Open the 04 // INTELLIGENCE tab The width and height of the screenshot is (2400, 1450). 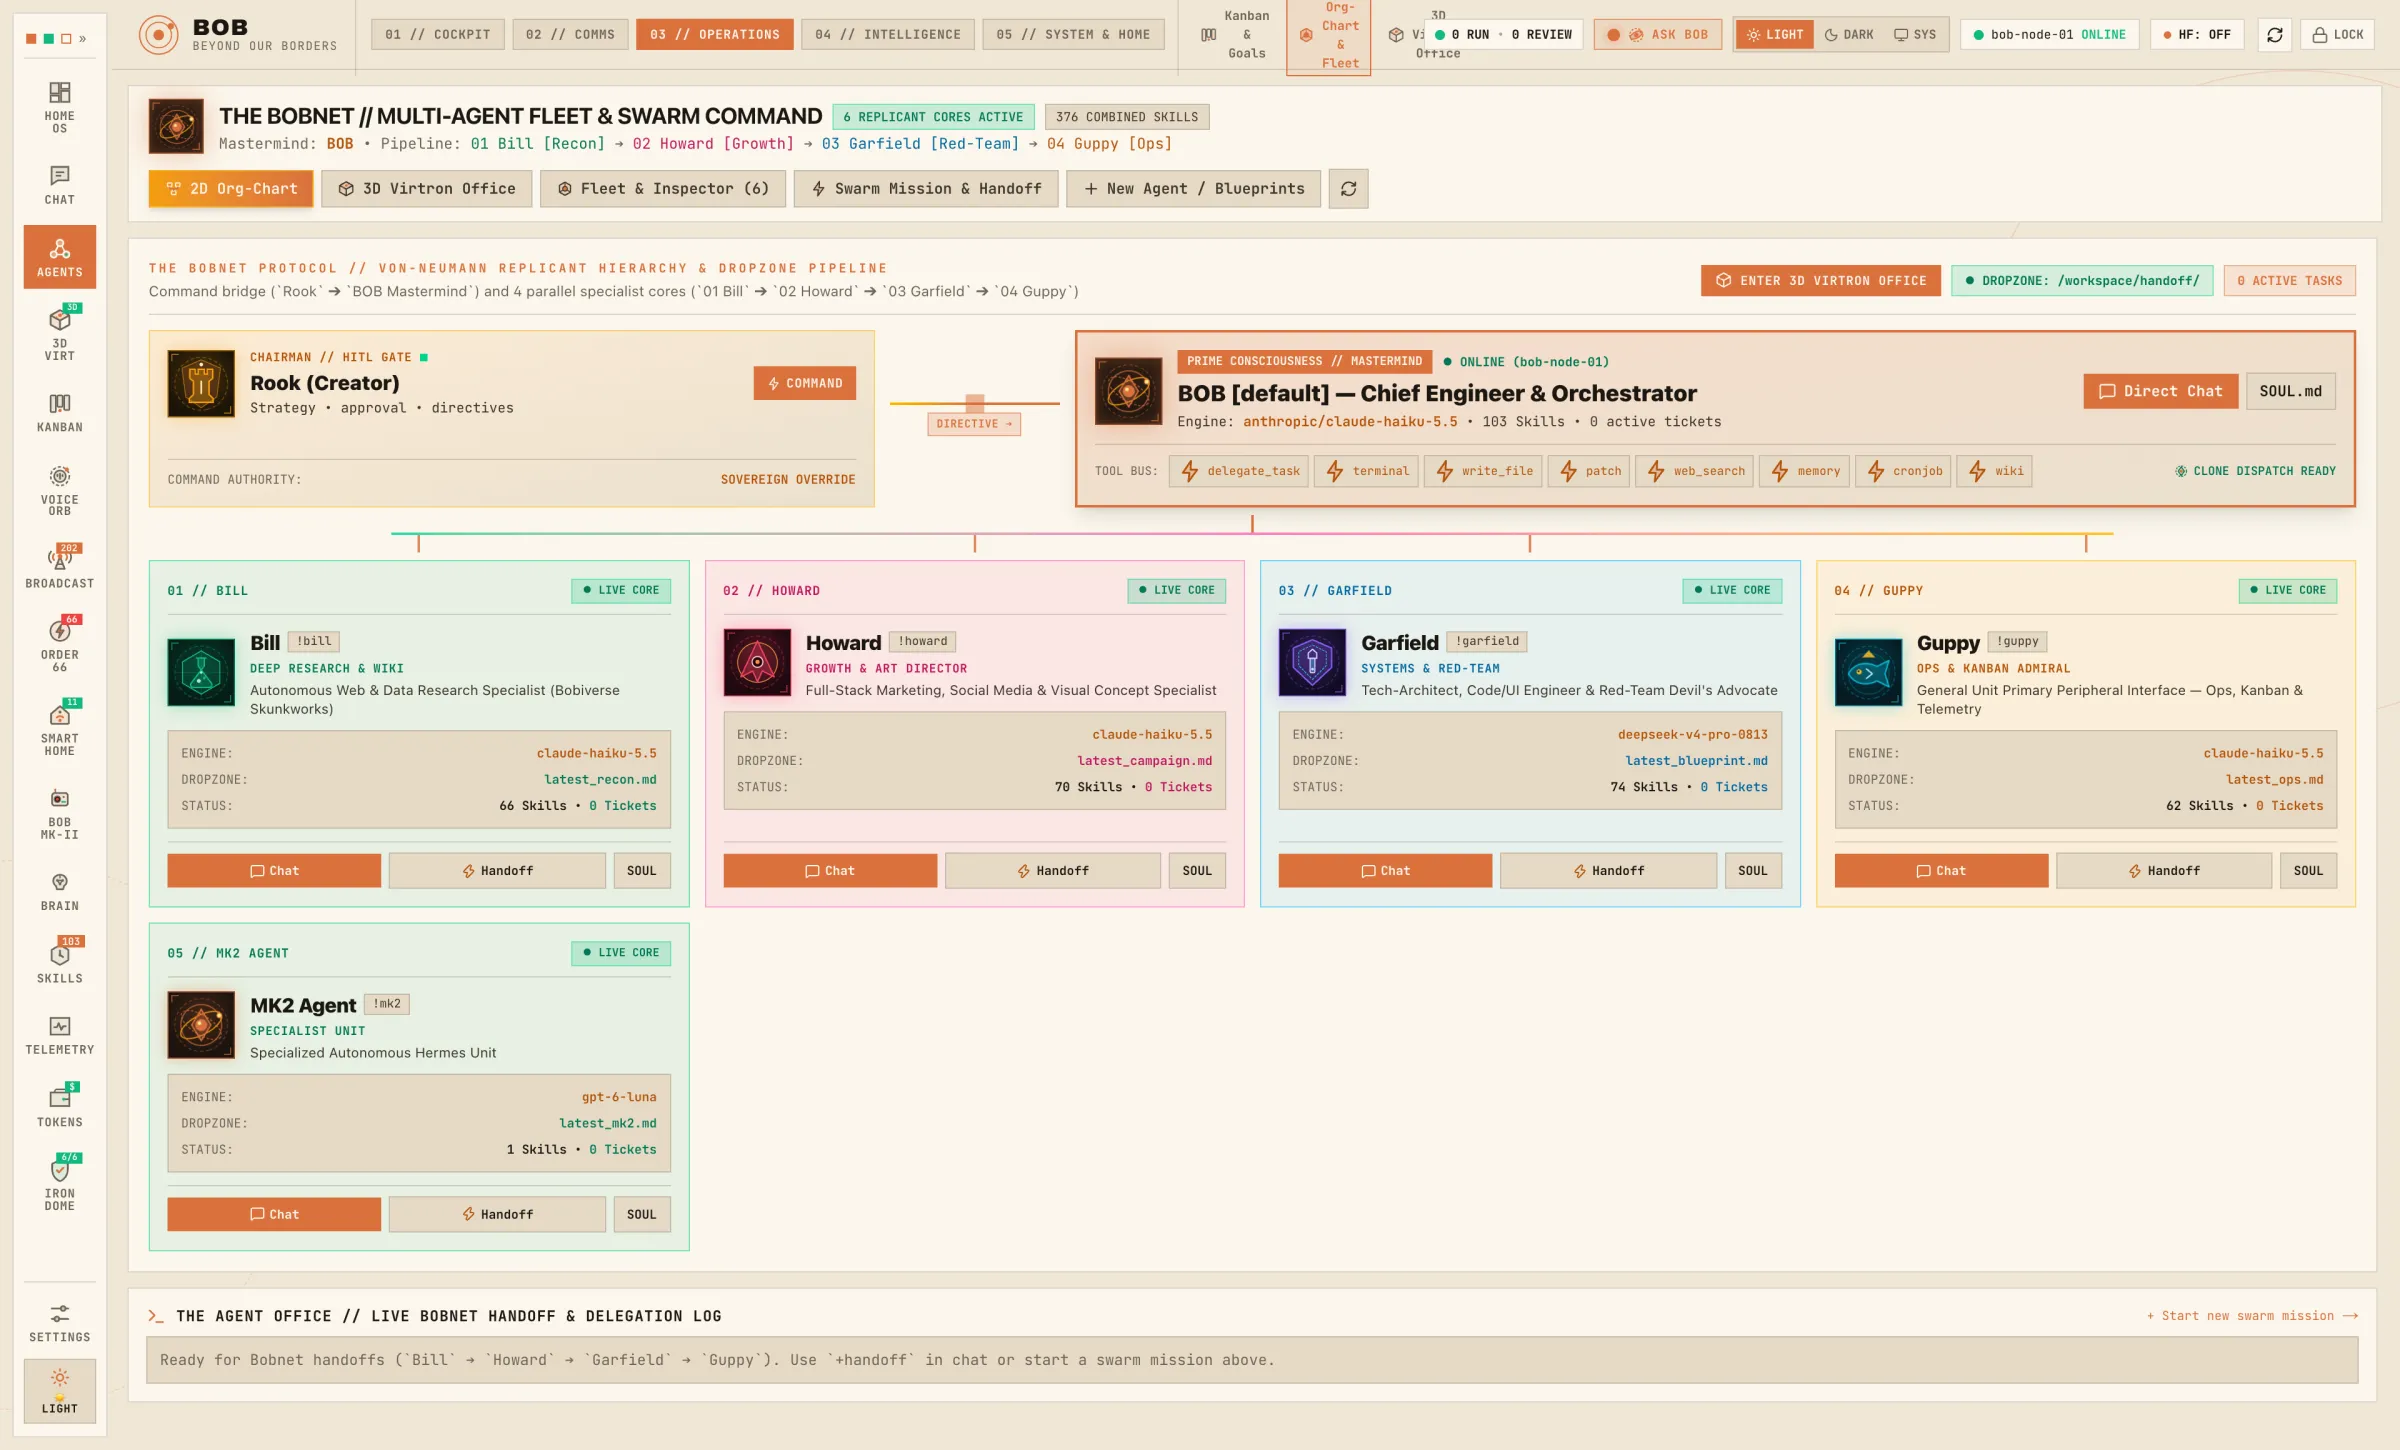pos(888,34)
